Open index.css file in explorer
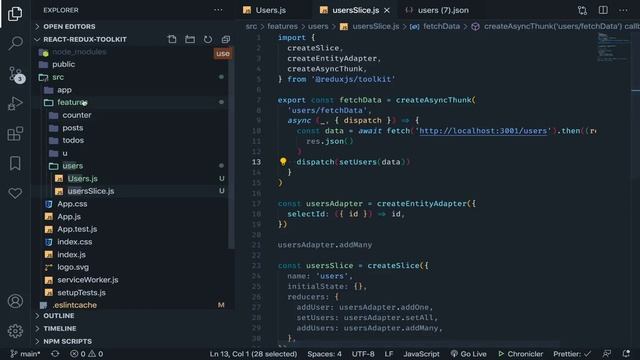640x360 pixels. click(x=74, y=242)
